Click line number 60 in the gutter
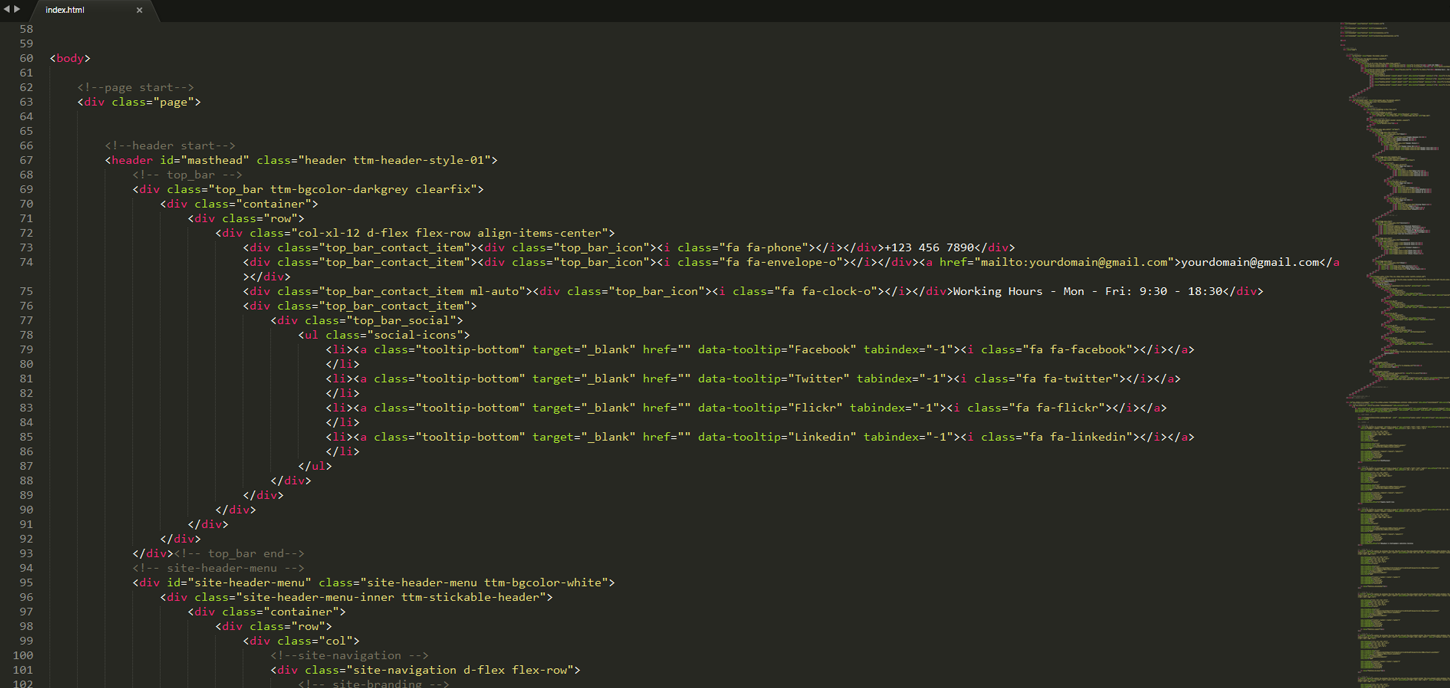Viewport: 1450px width, 688px height. point(26,58)
